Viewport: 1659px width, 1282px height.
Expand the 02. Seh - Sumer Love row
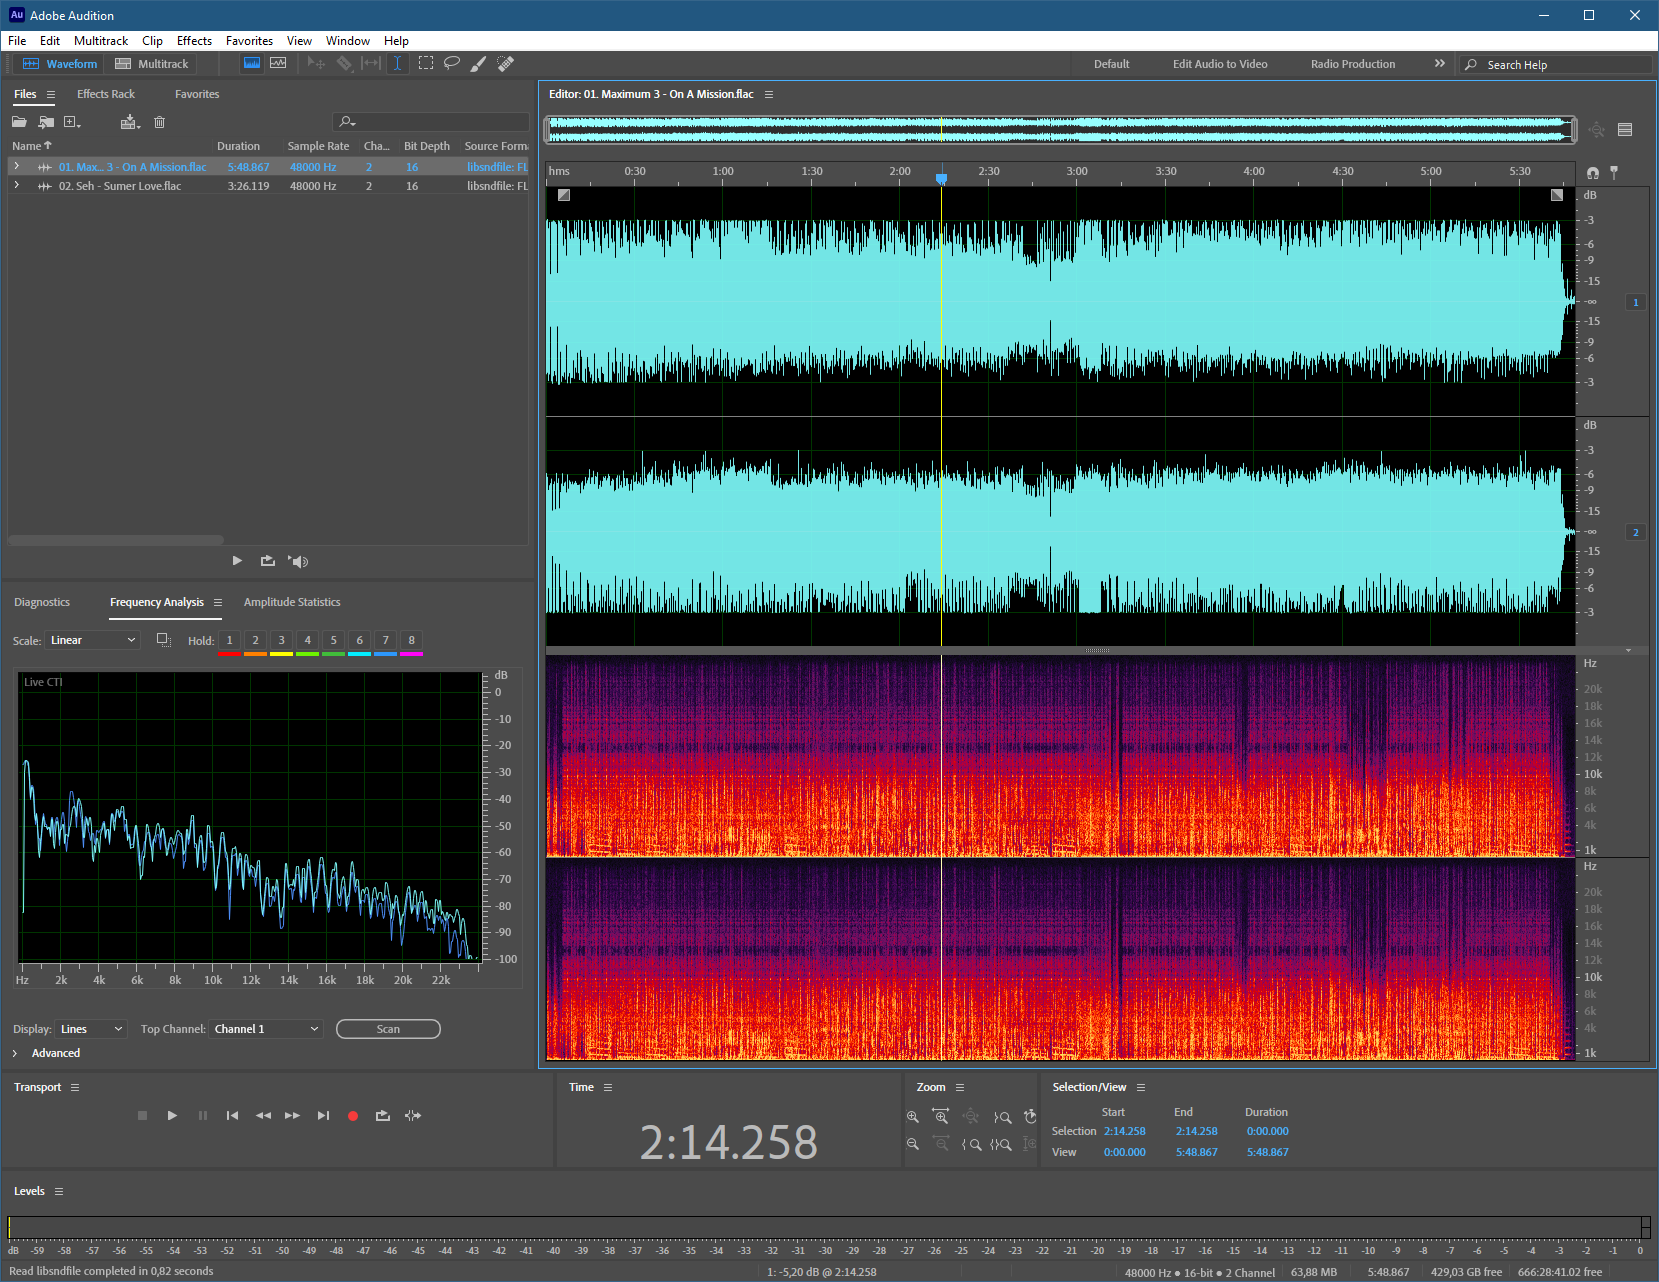16,185
